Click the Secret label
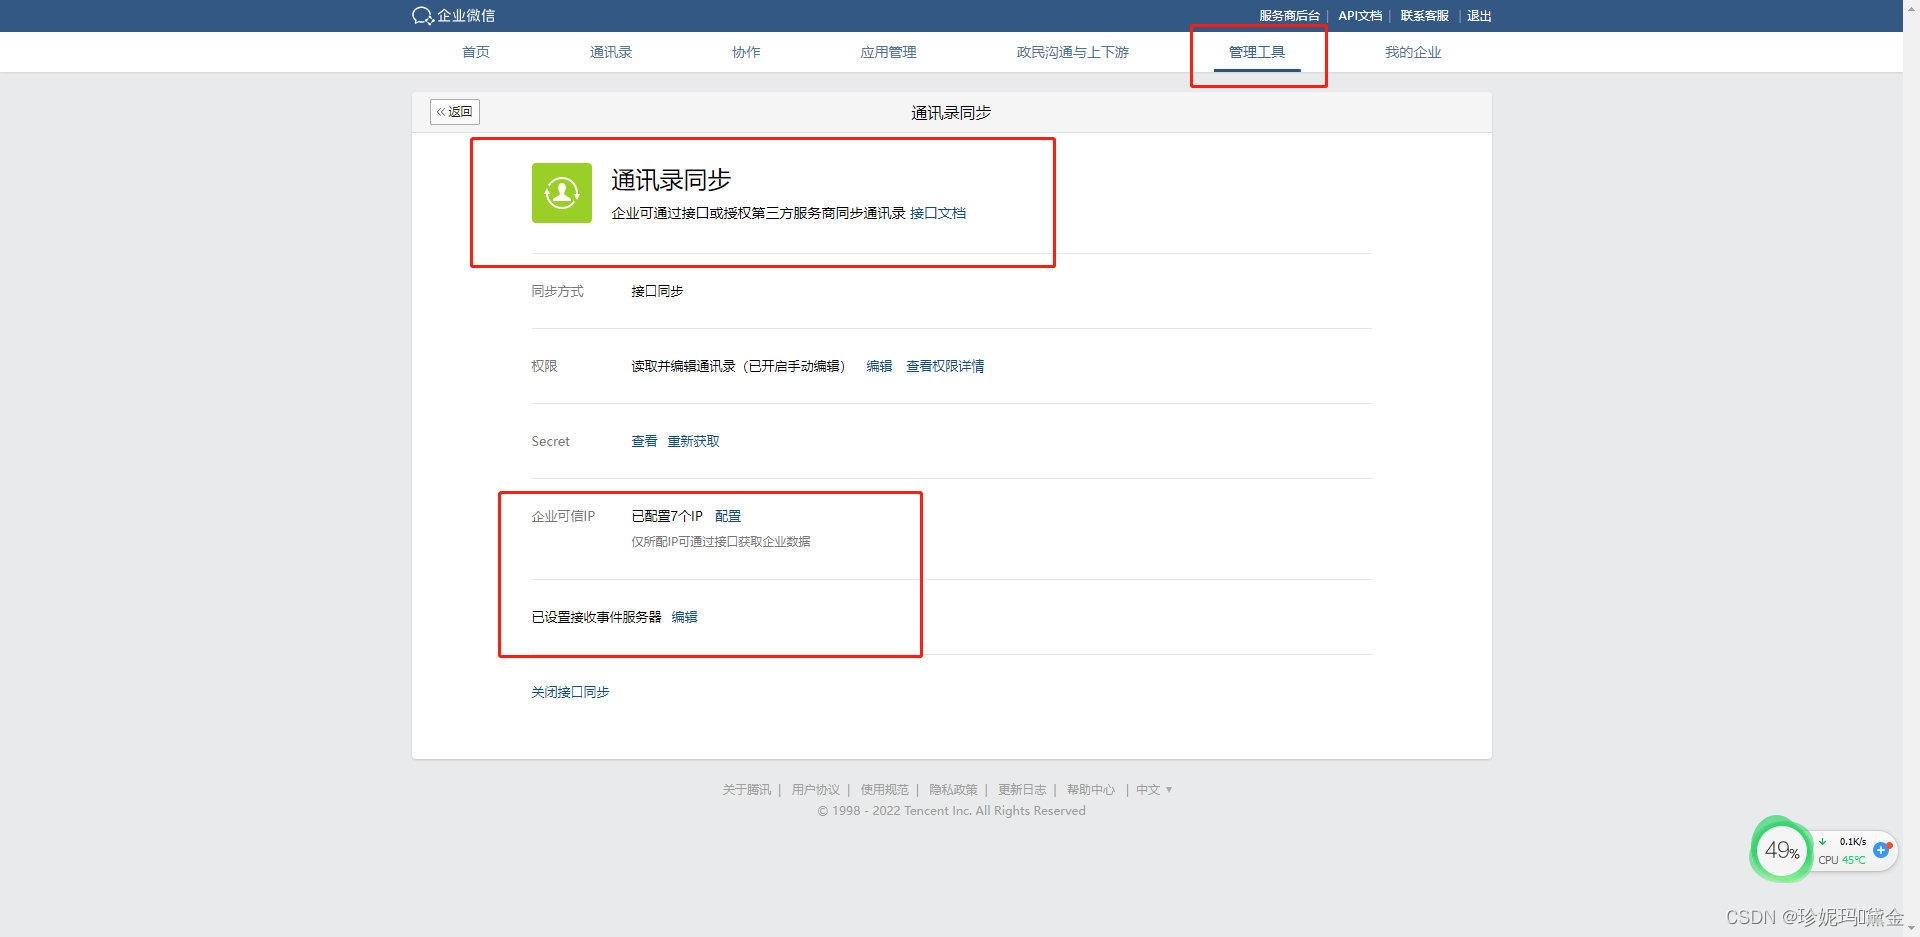The image size is (1920, 937). coord(550,441)
